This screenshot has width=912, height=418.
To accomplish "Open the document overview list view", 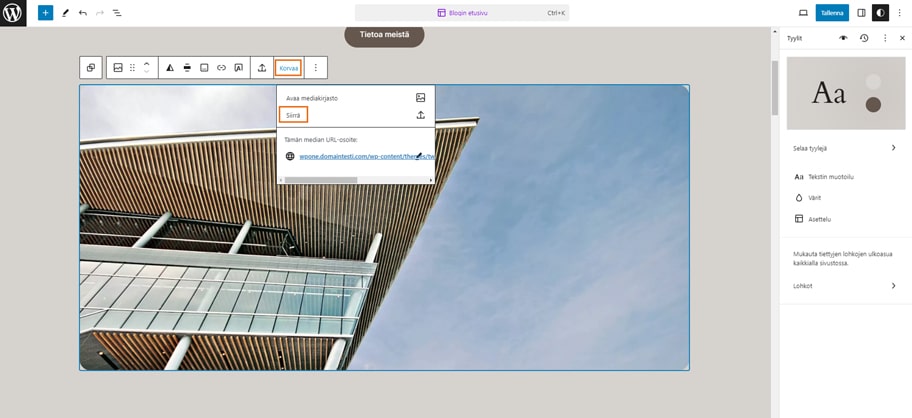I will tap(117, 13).
